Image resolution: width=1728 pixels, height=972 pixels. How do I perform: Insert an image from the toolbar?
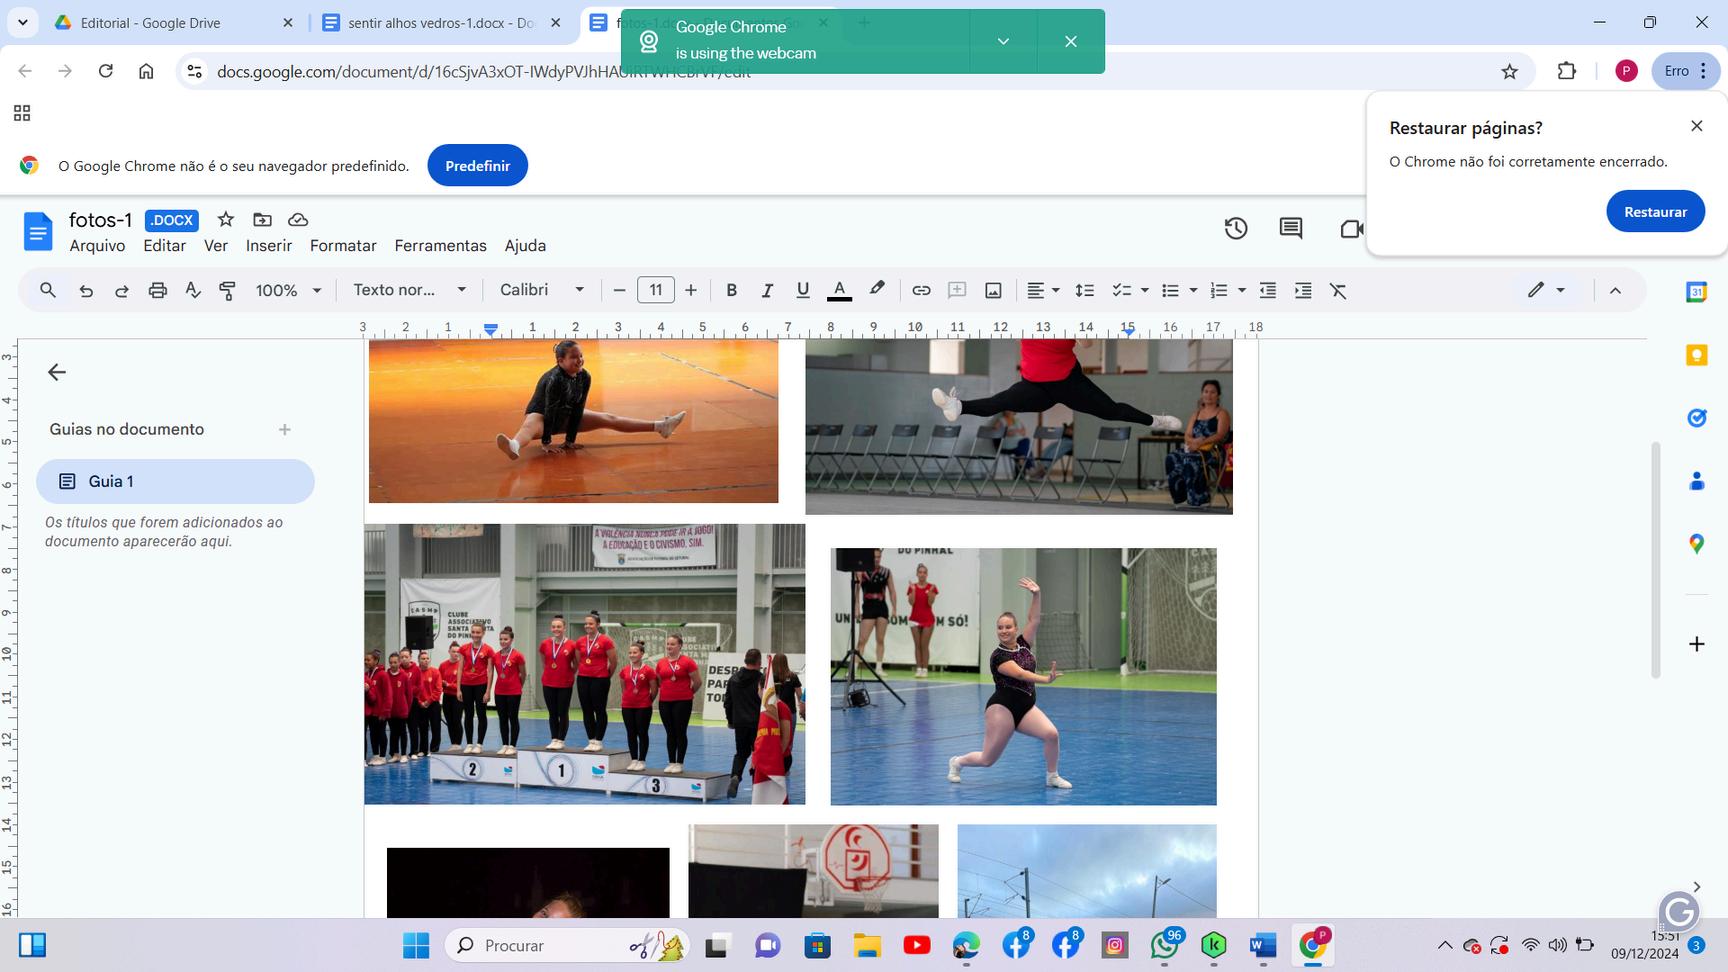993,290
